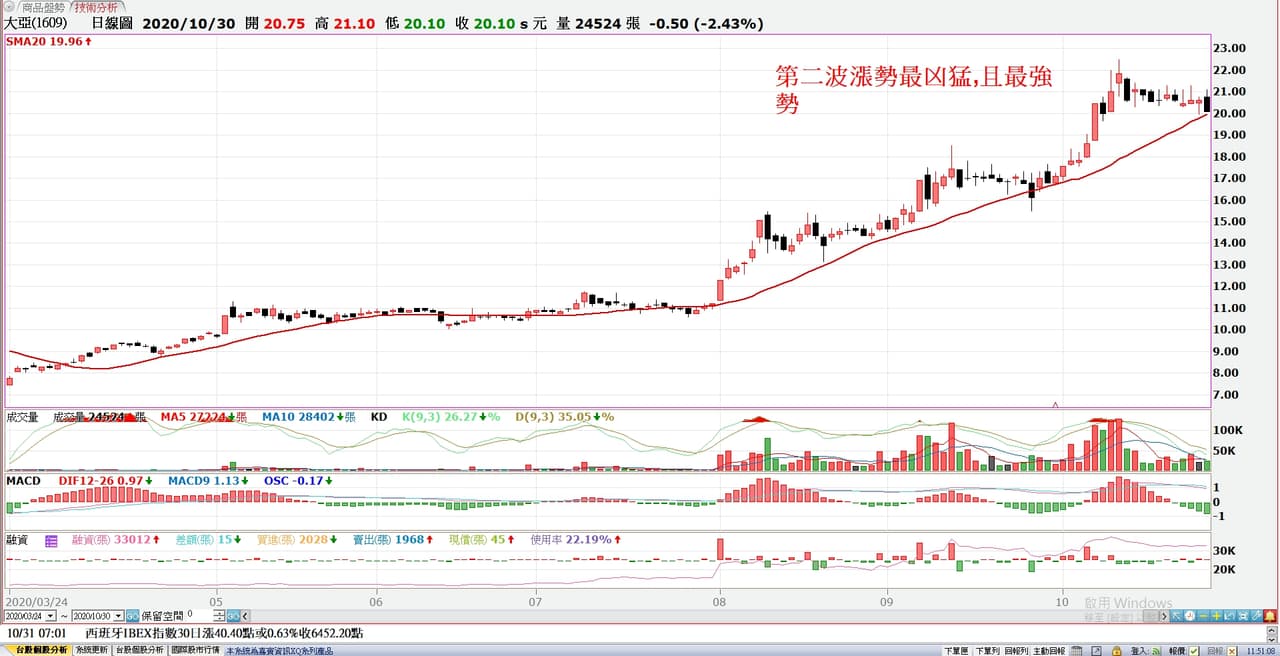Click the 下單匣 order box button
The height and width of the screenshot is (656, 1280).
click(956, 650)
